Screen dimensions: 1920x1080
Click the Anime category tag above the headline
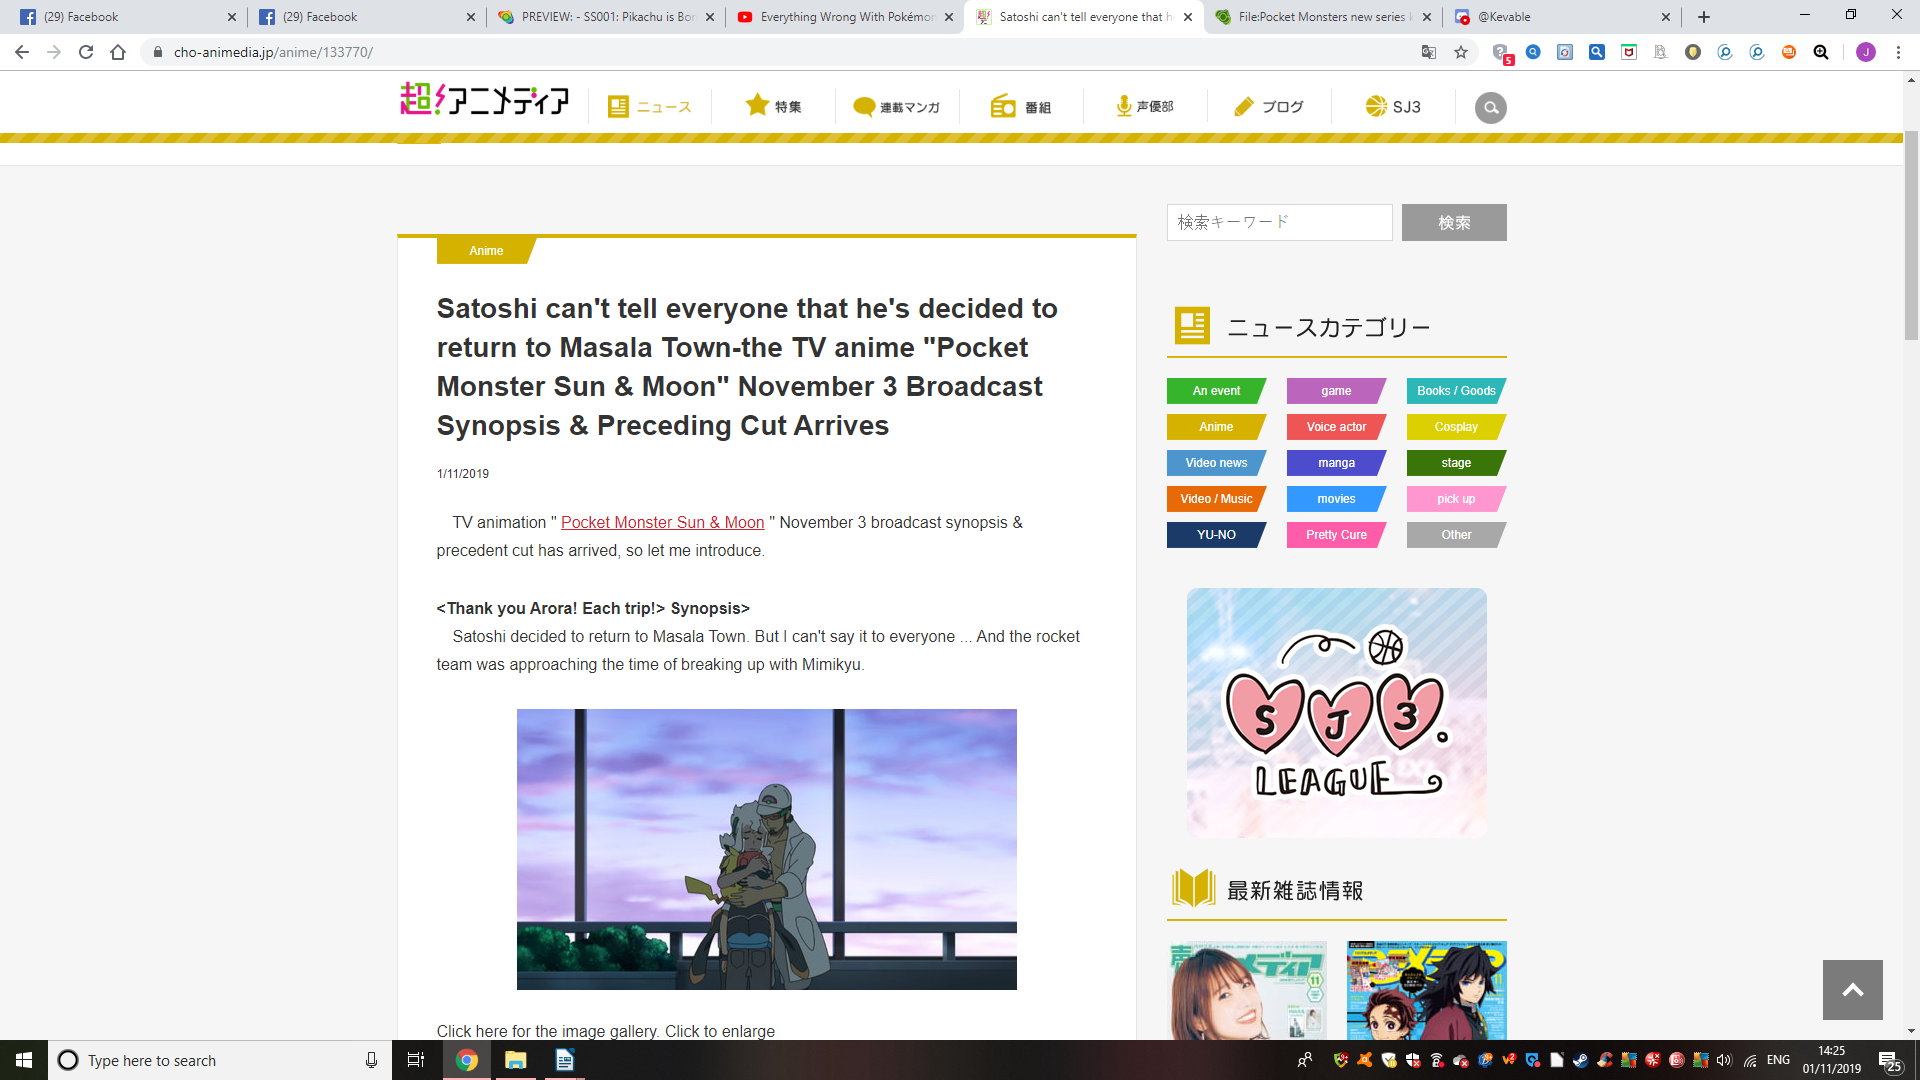point(486,251)
